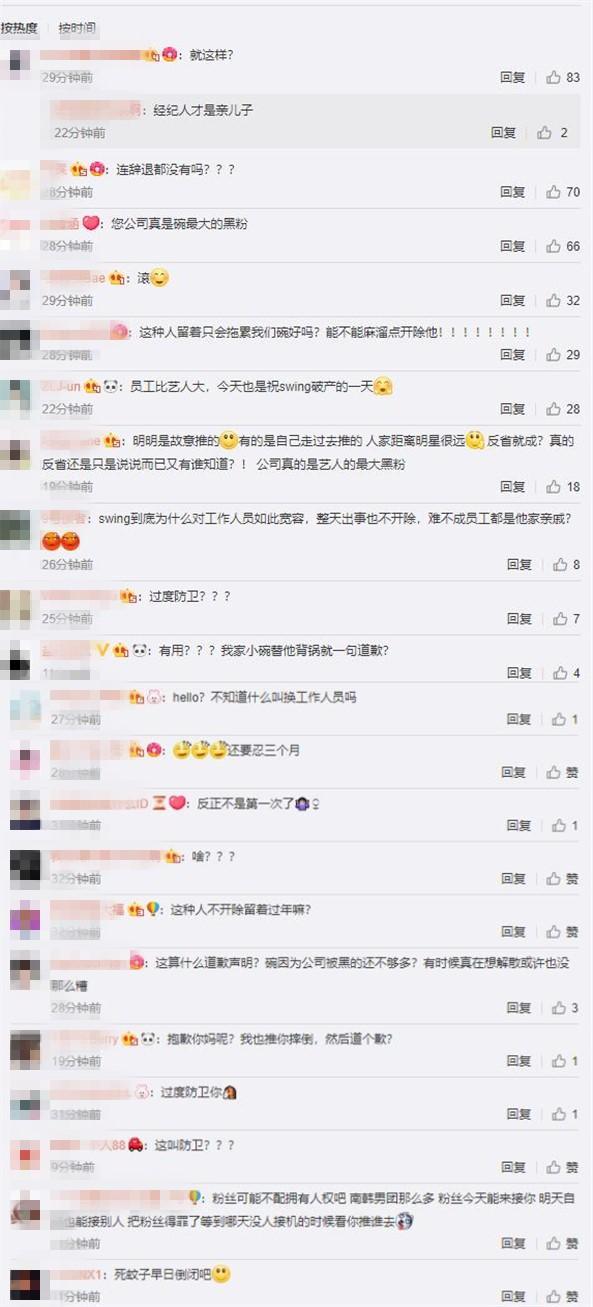Reply to the '这种人留着只会拖累我们碗好吗' comment
Screen dimensions: 593x1307
tap(513, 355)
